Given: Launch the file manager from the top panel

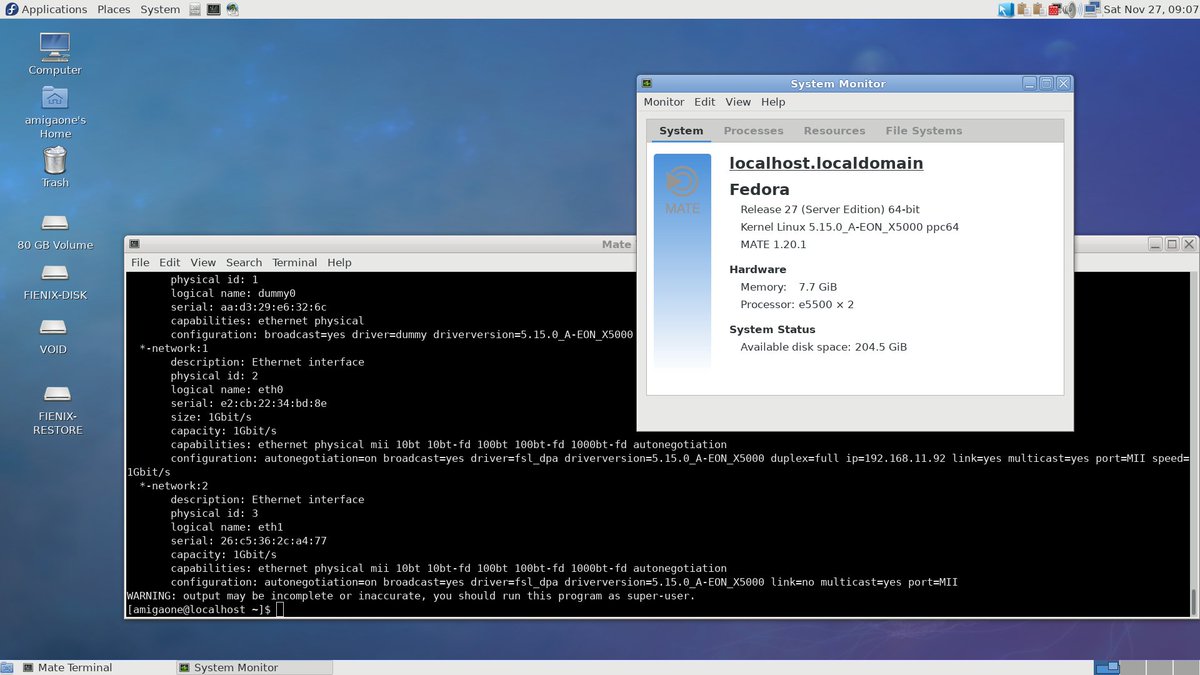Looking at the screenshot, I should (x=194, y=9).
